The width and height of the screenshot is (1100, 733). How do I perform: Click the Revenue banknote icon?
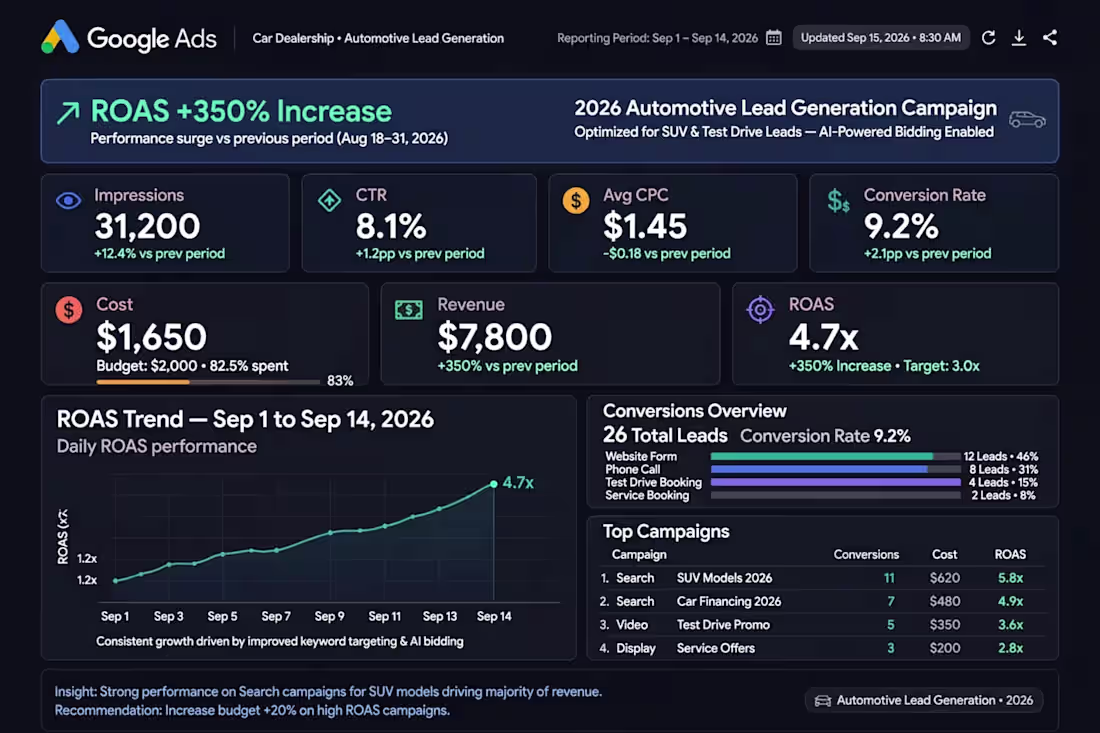[x=408, y=310]
